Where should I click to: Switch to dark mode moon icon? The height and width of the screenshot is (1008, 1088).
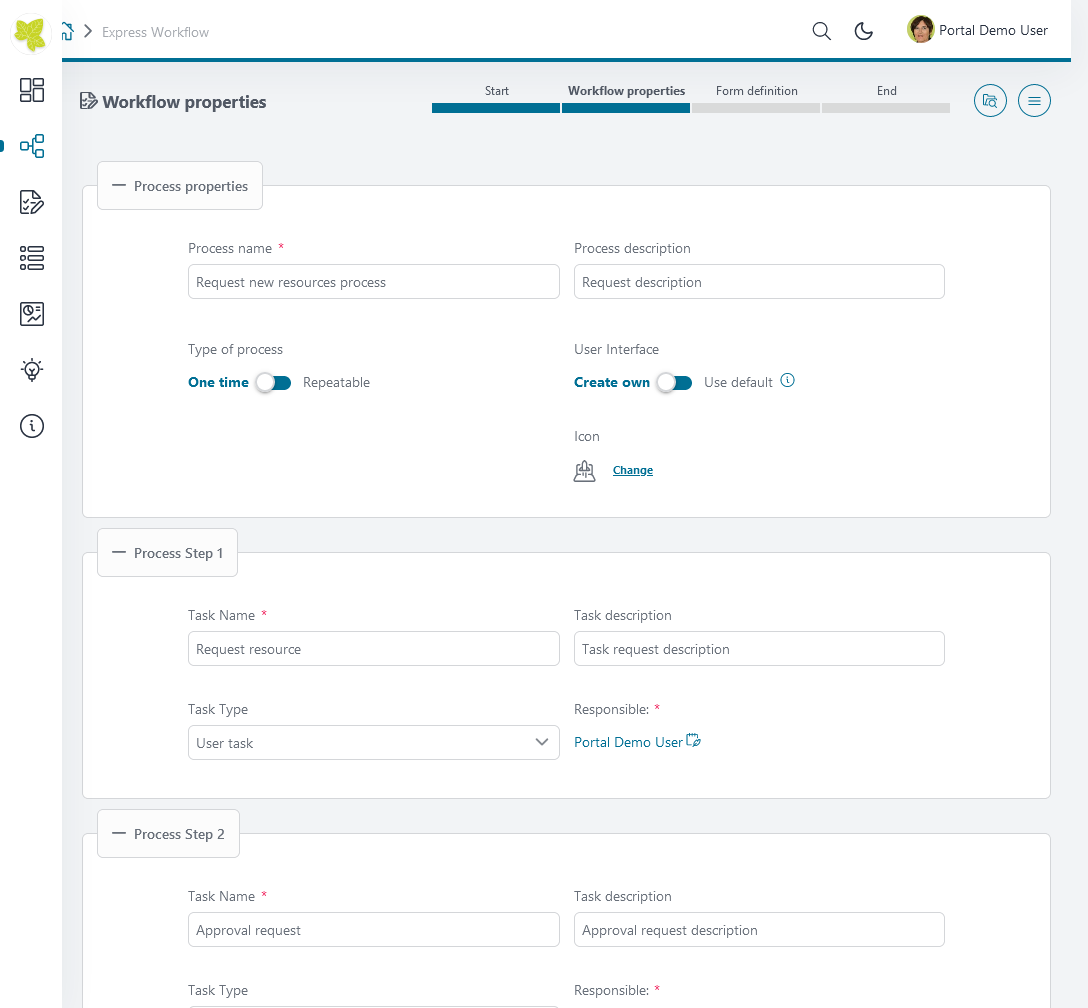pos(863,31)
